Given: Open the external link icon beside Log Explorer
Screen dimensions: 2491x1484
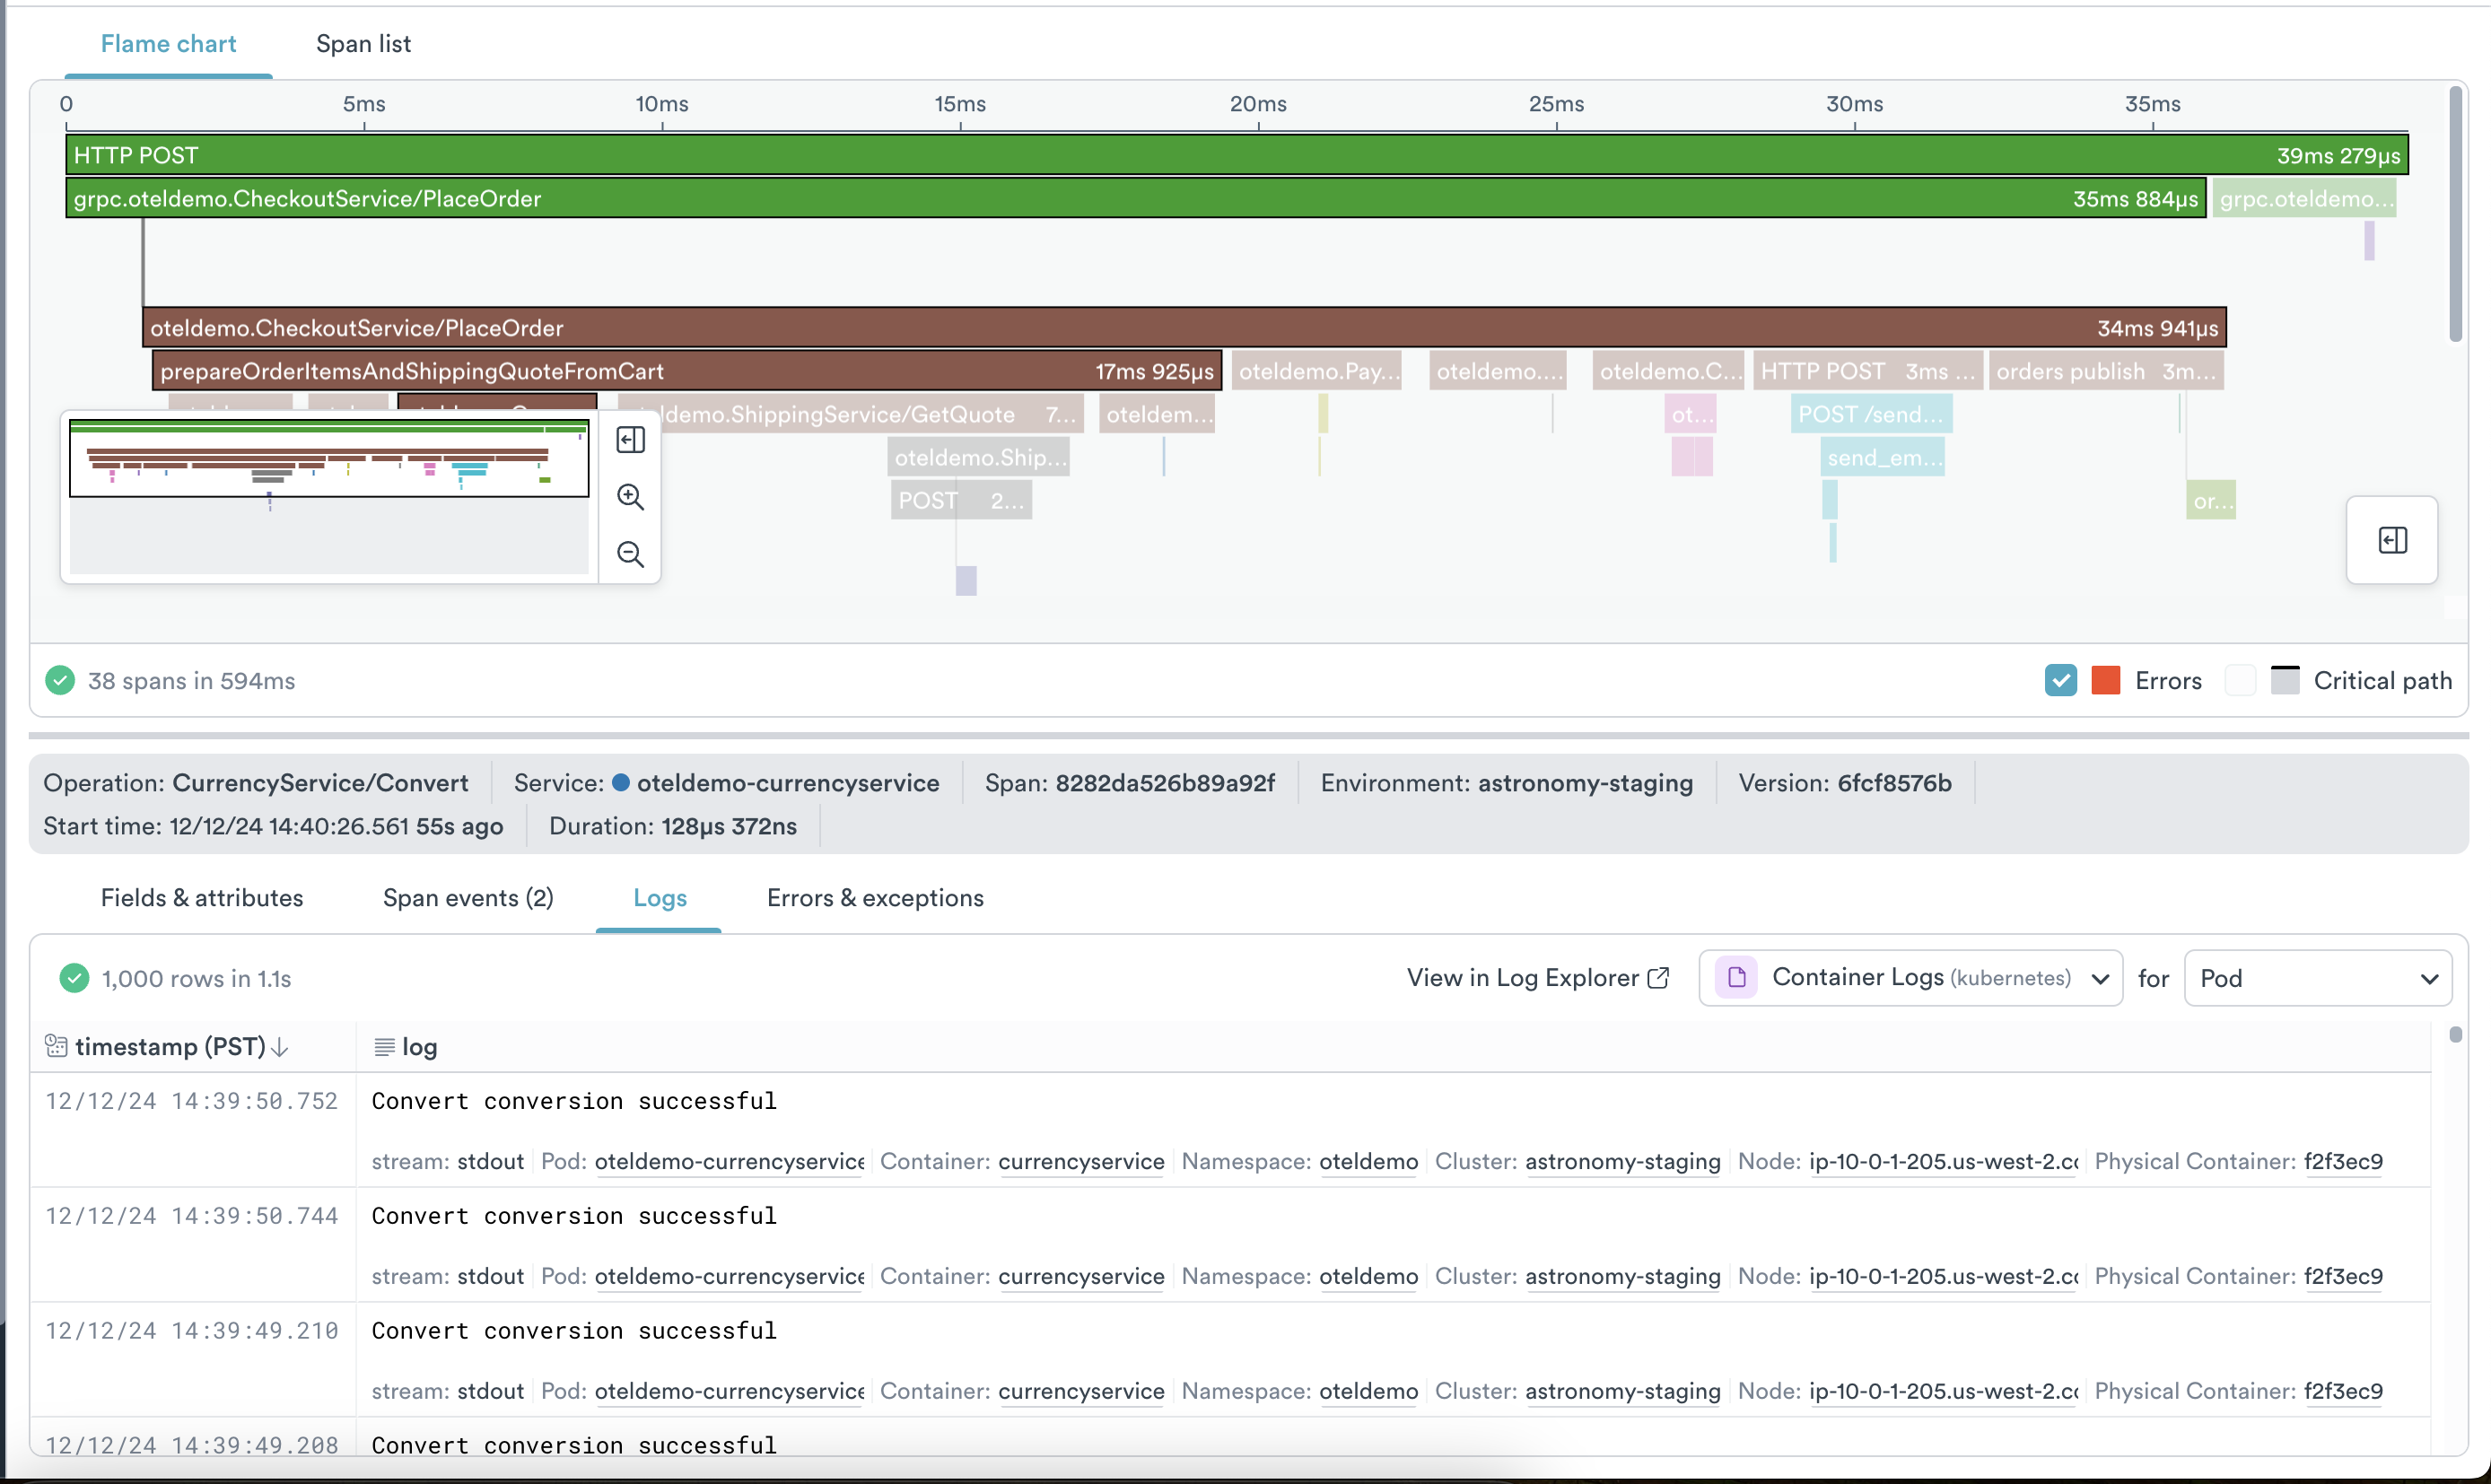Looking at the screenshot, I should (1658, 977).
